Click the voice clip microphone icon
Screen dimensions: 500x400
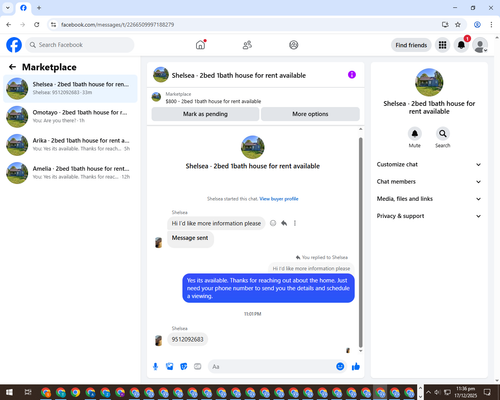pos(155,367)
